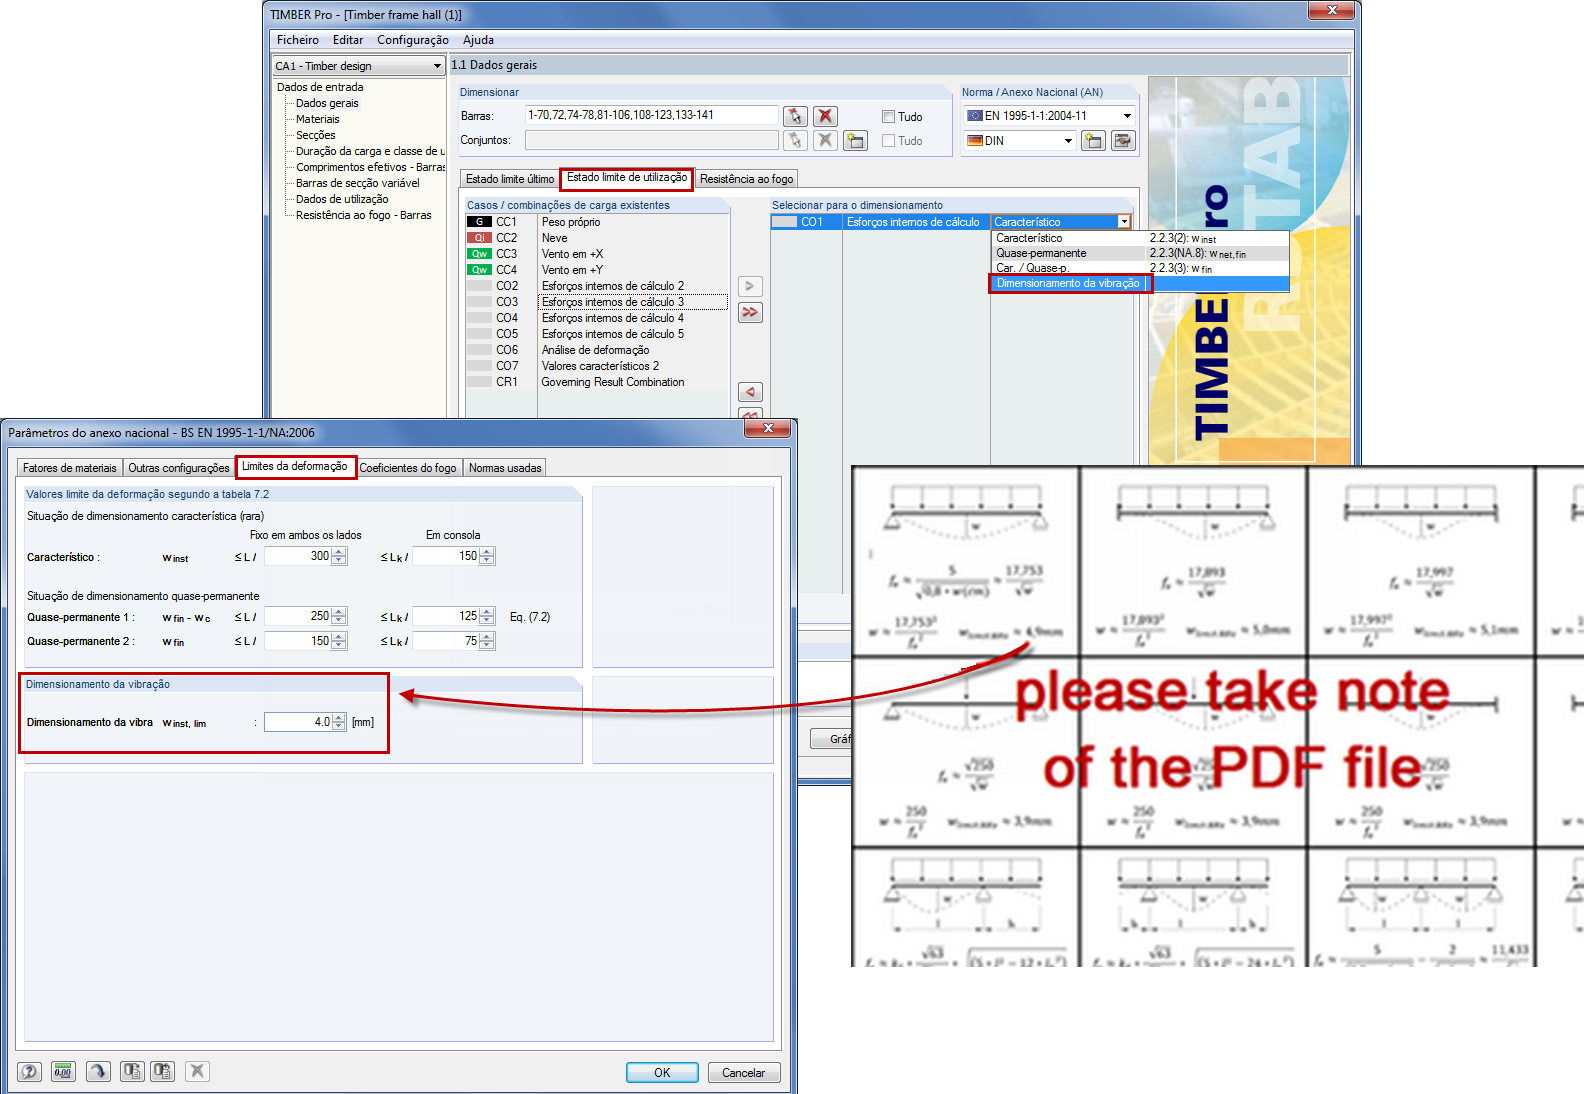Click the Cancelar button
This screenshot has width=1584, height=1094.
(744, 1072)
